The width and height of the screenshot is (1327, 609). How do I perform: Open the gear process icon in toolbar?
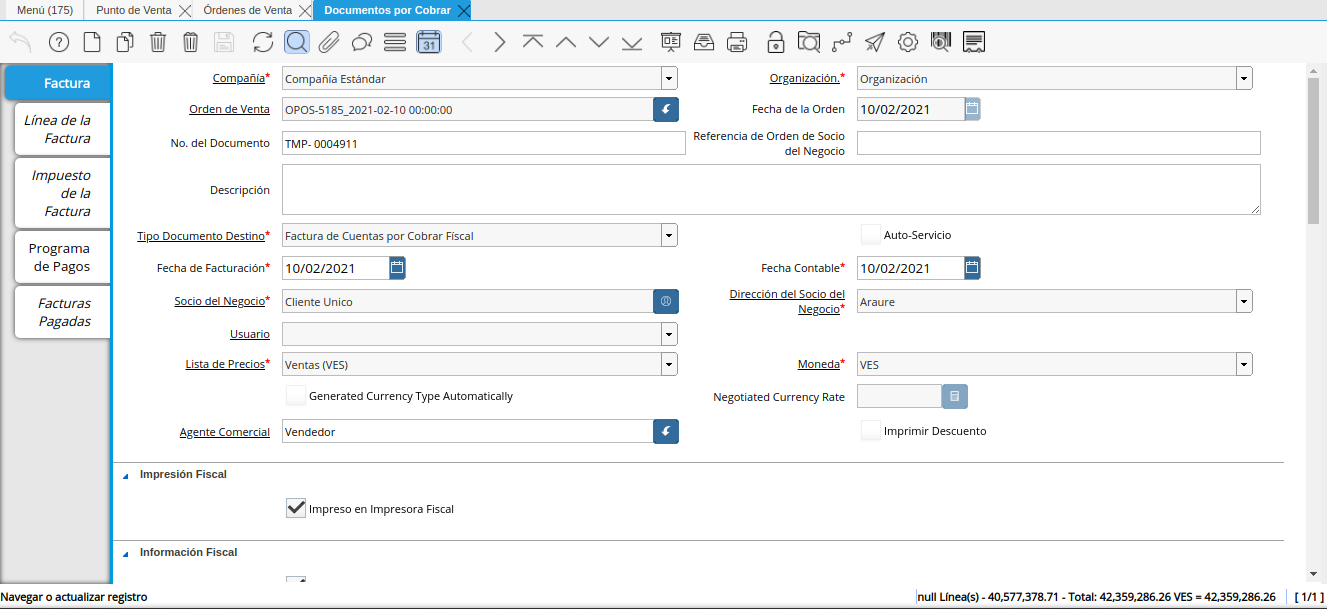coord(907,42)
